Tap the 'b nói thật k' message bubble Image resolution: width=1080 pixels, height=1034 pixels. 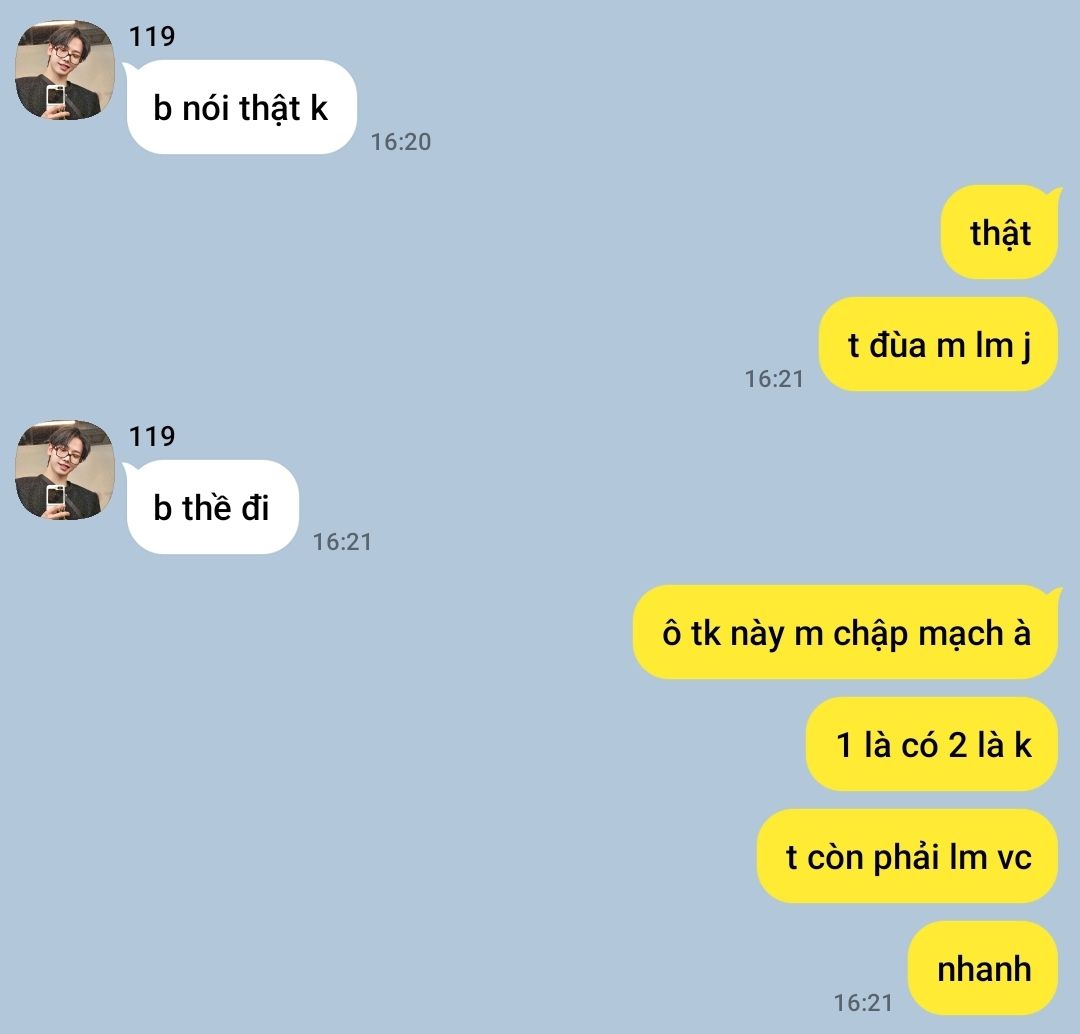click(241, 107)
